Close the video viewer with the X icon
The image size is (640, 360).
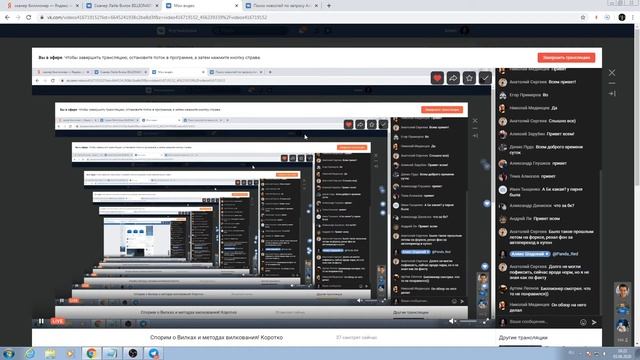tap(612, 73)
